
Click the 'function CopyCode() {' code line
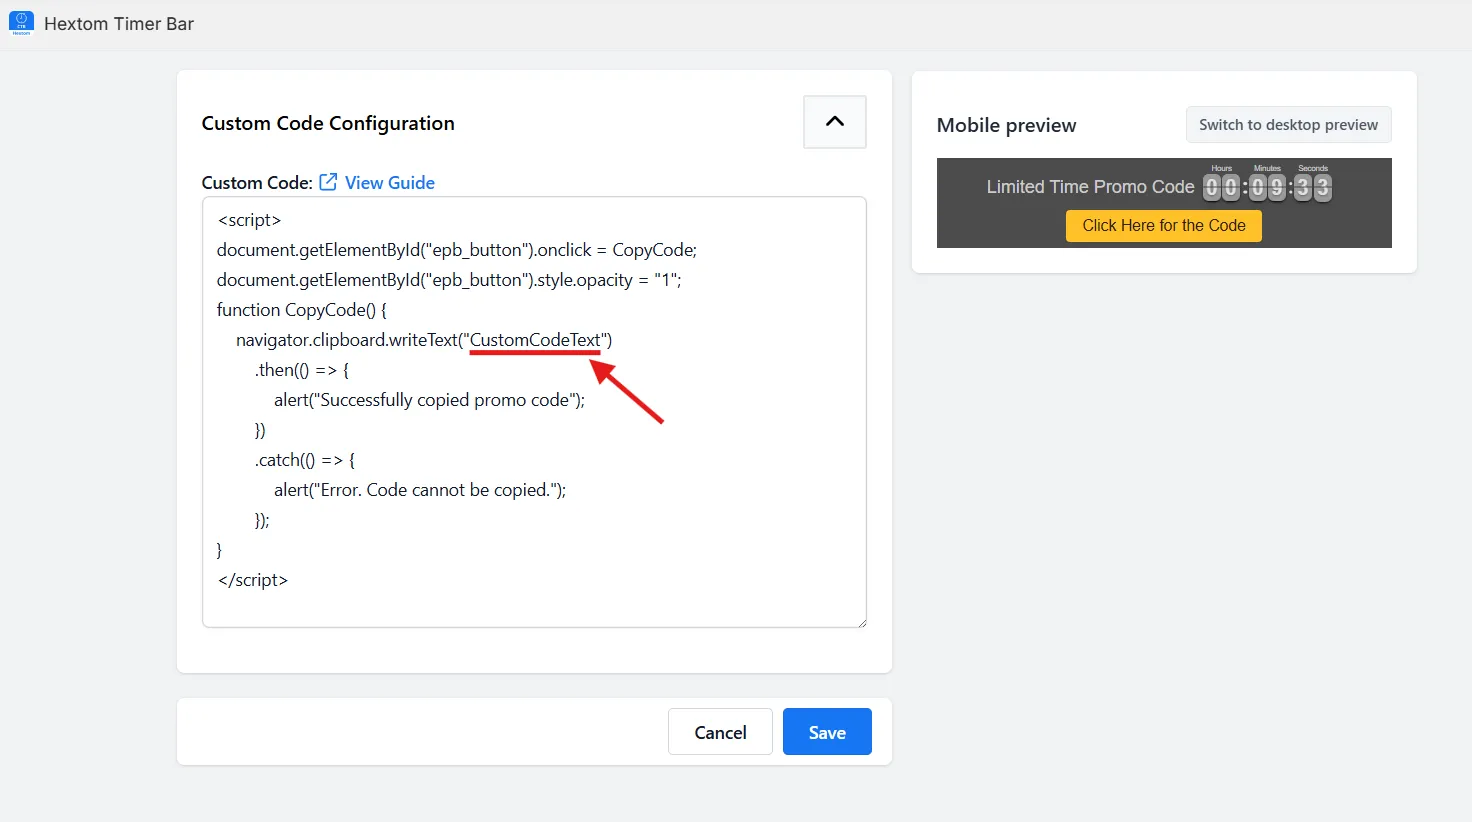302,310
